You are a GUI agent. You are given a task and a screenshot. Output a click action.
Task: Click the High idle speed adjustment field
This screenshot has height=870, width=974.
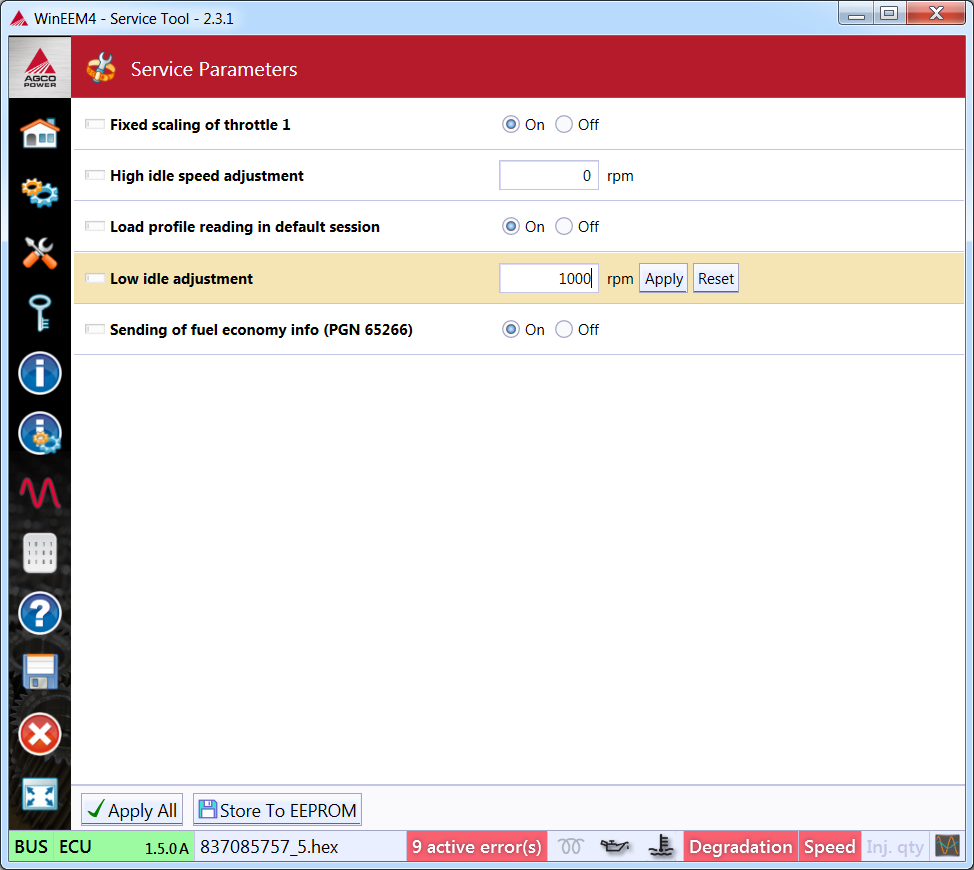[548, 176]
